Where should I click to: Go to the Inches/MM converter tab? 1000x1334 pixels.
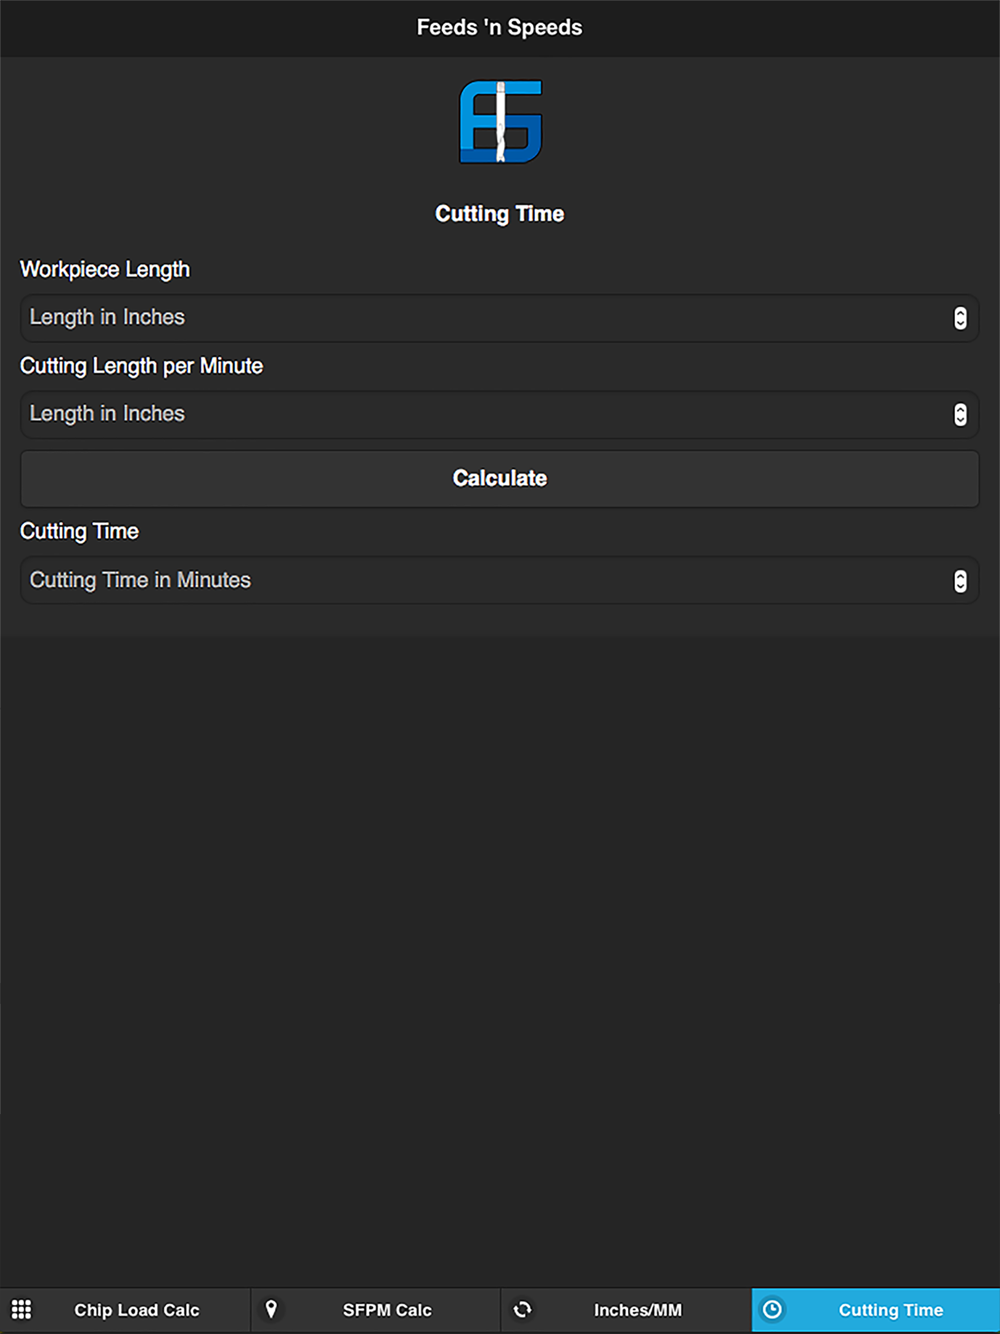[637, 1310]
